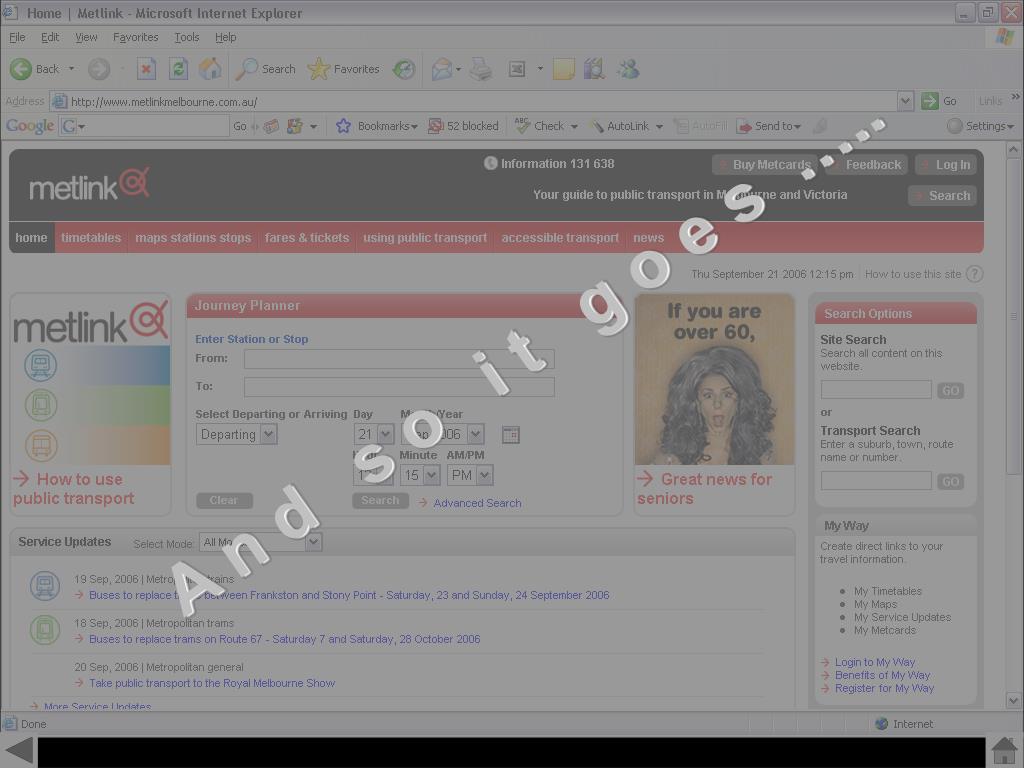1024x768 pixels.
Task: Open the Day dropdown showing 21
Action: [374, 434]
